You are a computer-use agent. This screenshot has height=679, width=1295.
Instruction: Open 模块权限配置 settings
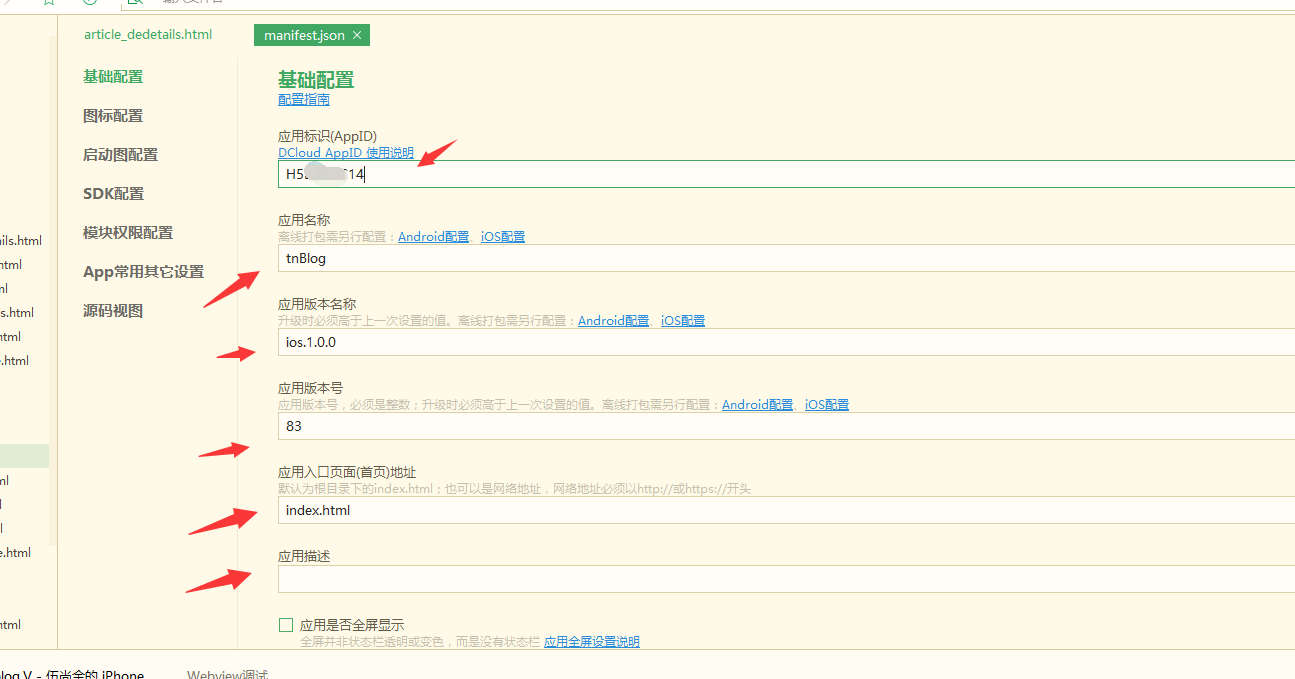128,233
